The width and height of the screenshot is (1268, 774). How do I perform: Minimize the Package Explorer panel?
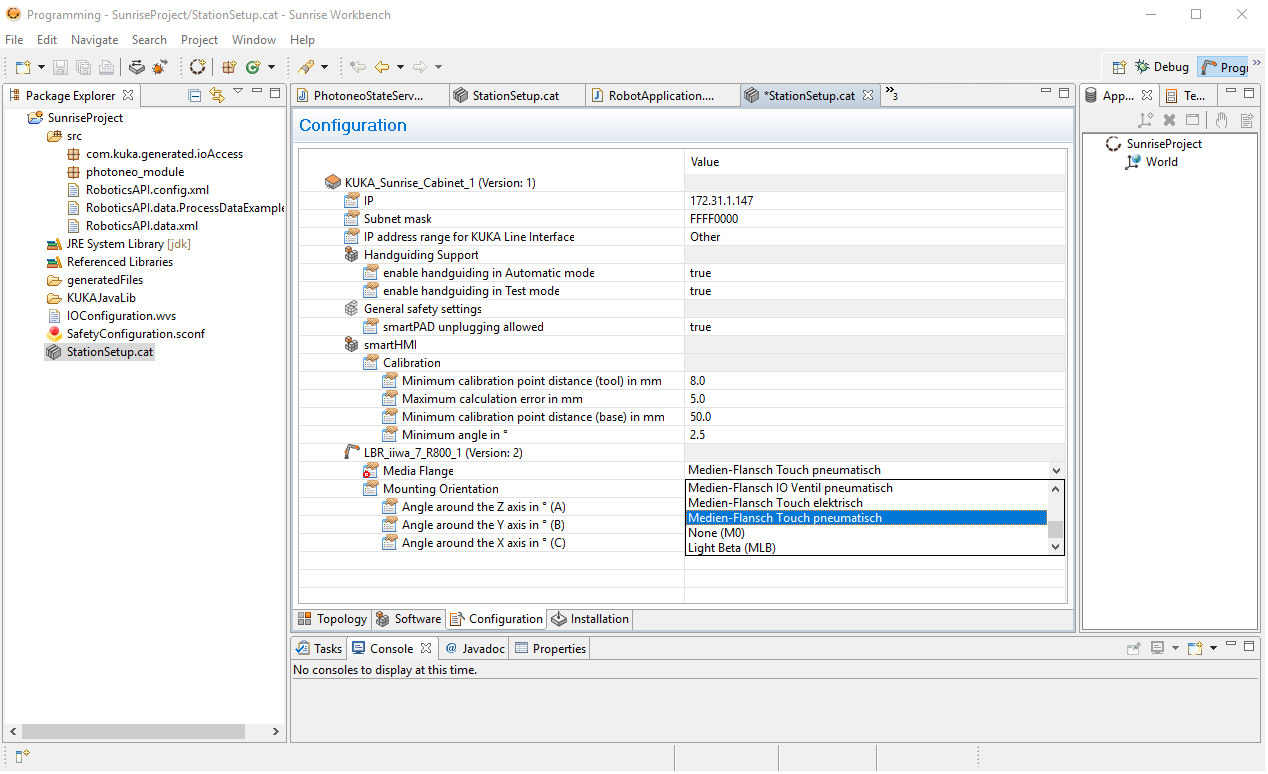tap(256, 93)
